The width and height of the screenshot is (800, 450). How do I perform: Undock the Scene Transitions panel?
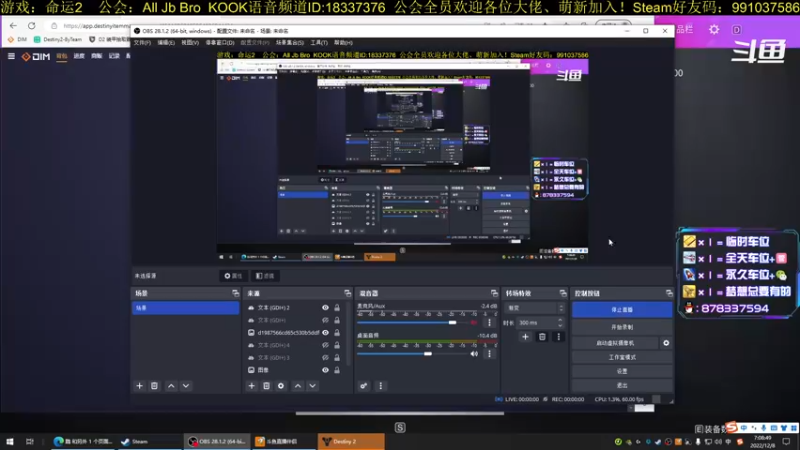coord(563,293)
